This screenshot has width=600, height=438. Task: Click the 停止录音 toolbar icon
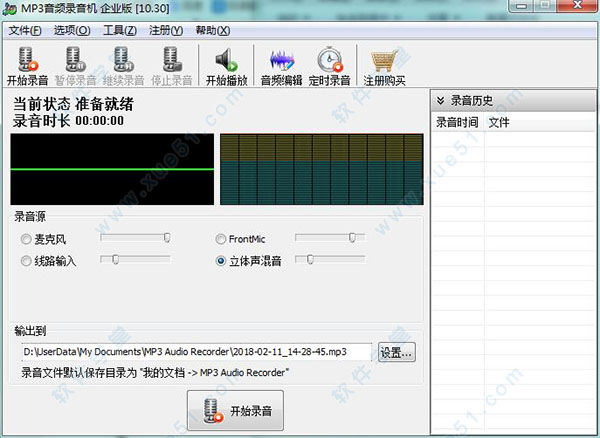172,59
